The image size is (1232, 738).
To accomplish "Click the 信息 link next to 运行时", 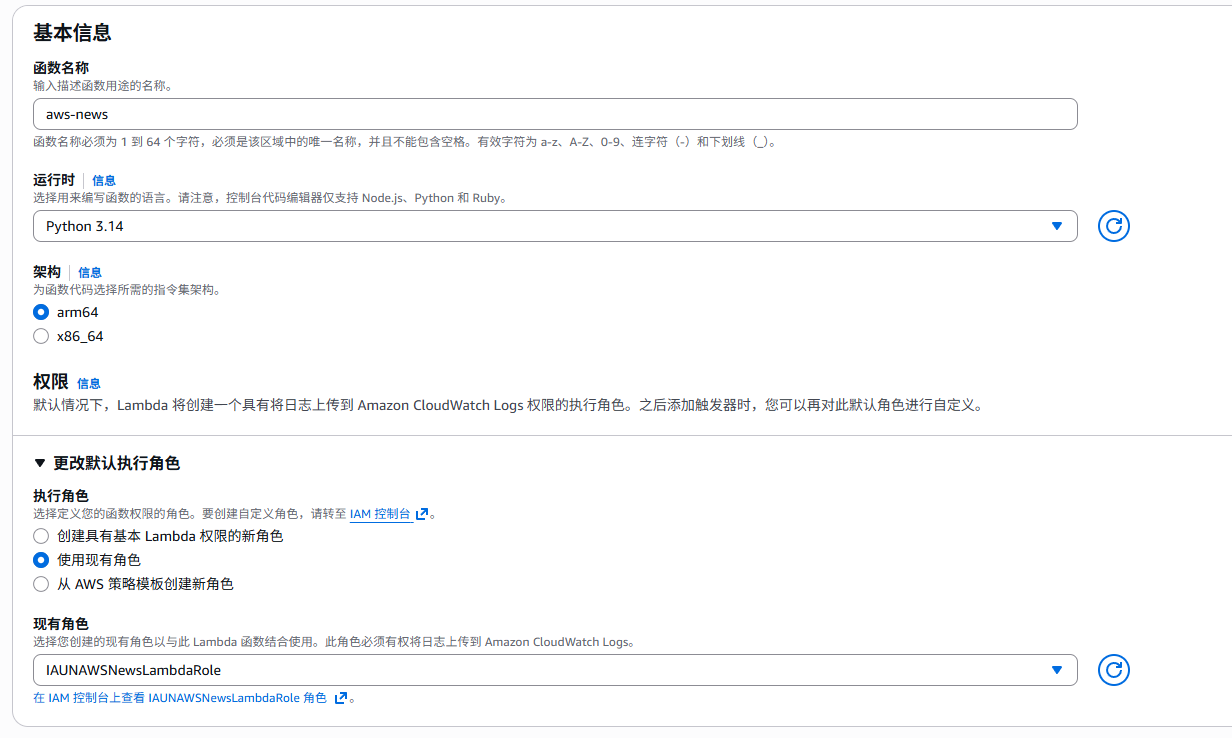I will pyautogui.click(x=104, y=180).
